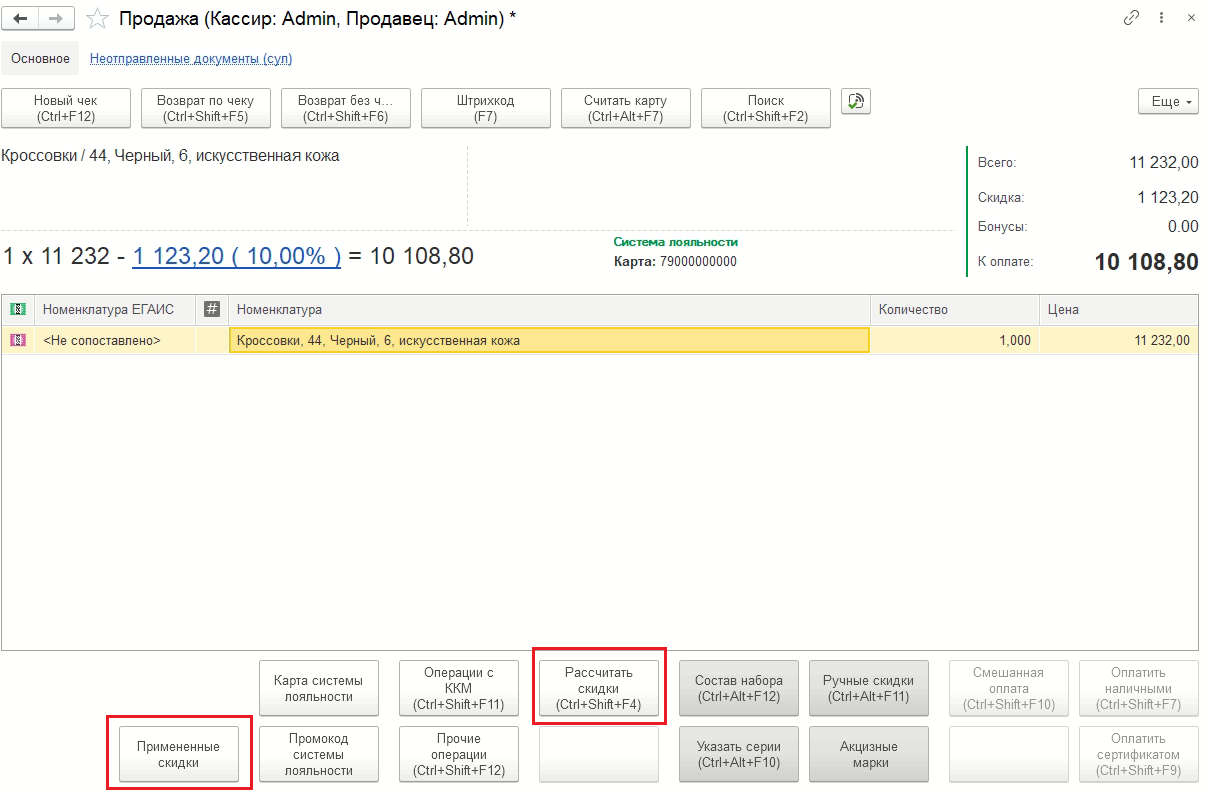Image resolution: width=1209 pixels, height=795 pixels.
Task: Click the document refresh status icon
Action: [855, 101]
